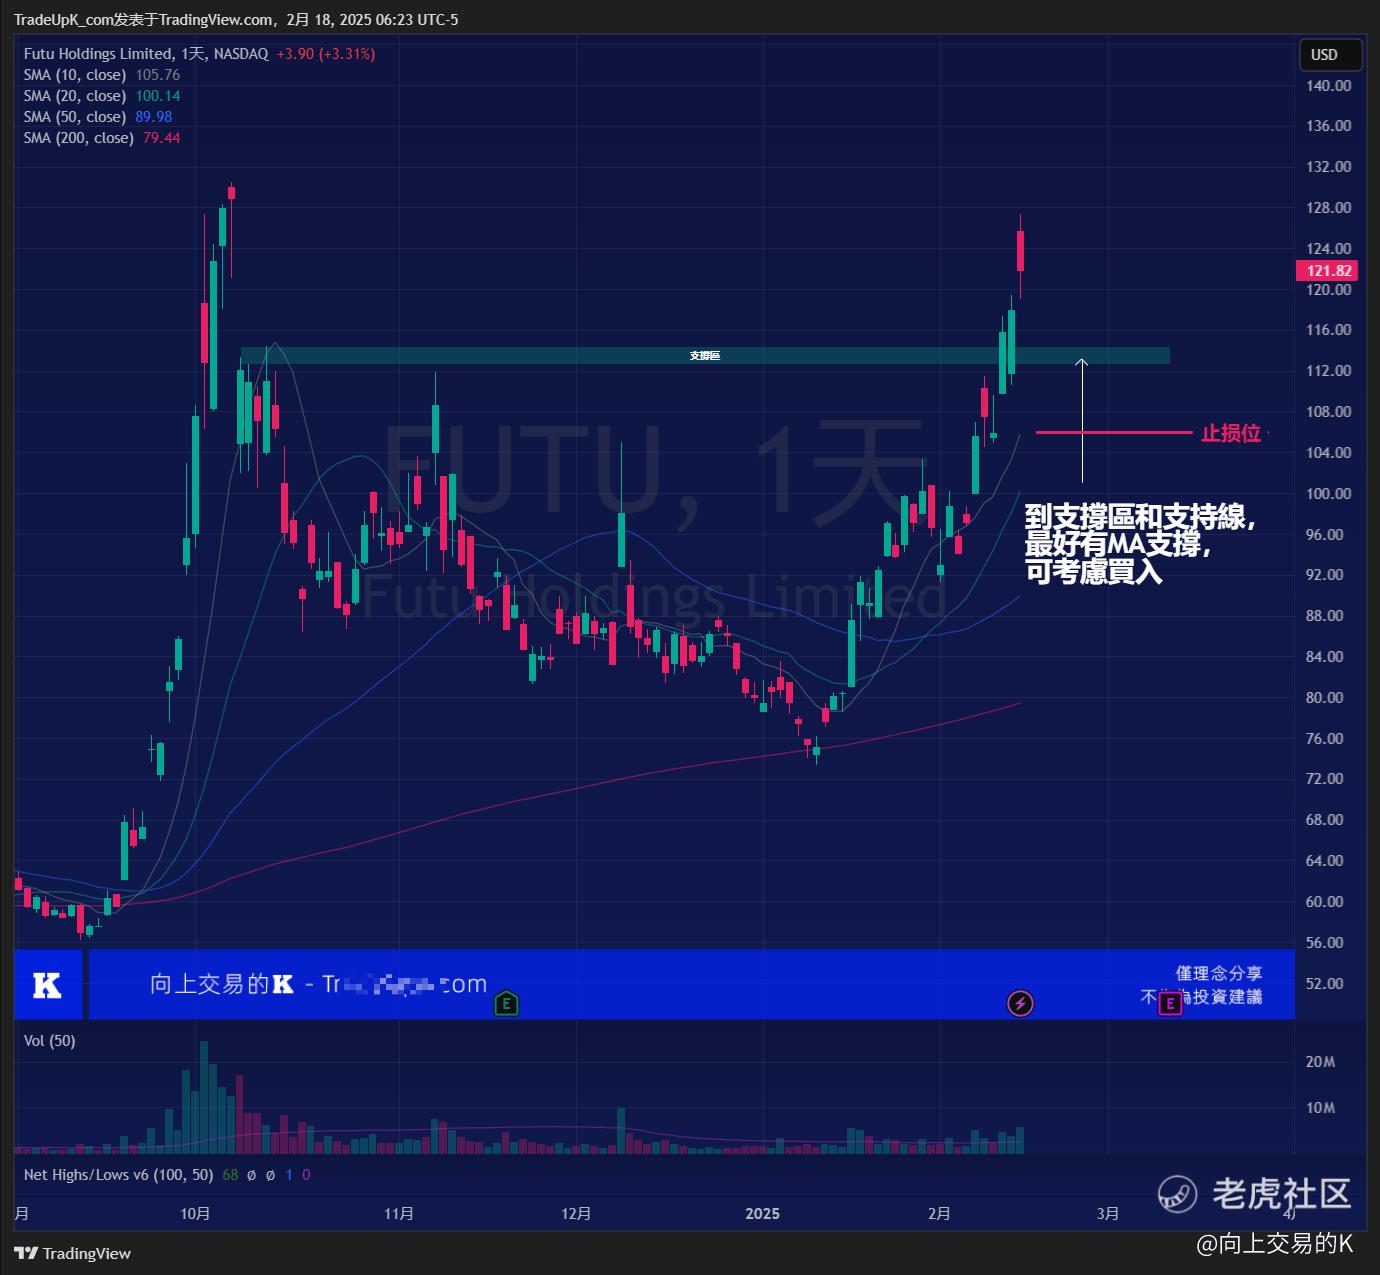Click the 20M volume axis label
The width and height of the screenshot is (1380, 1275).
click(x=1320, y=1062)
